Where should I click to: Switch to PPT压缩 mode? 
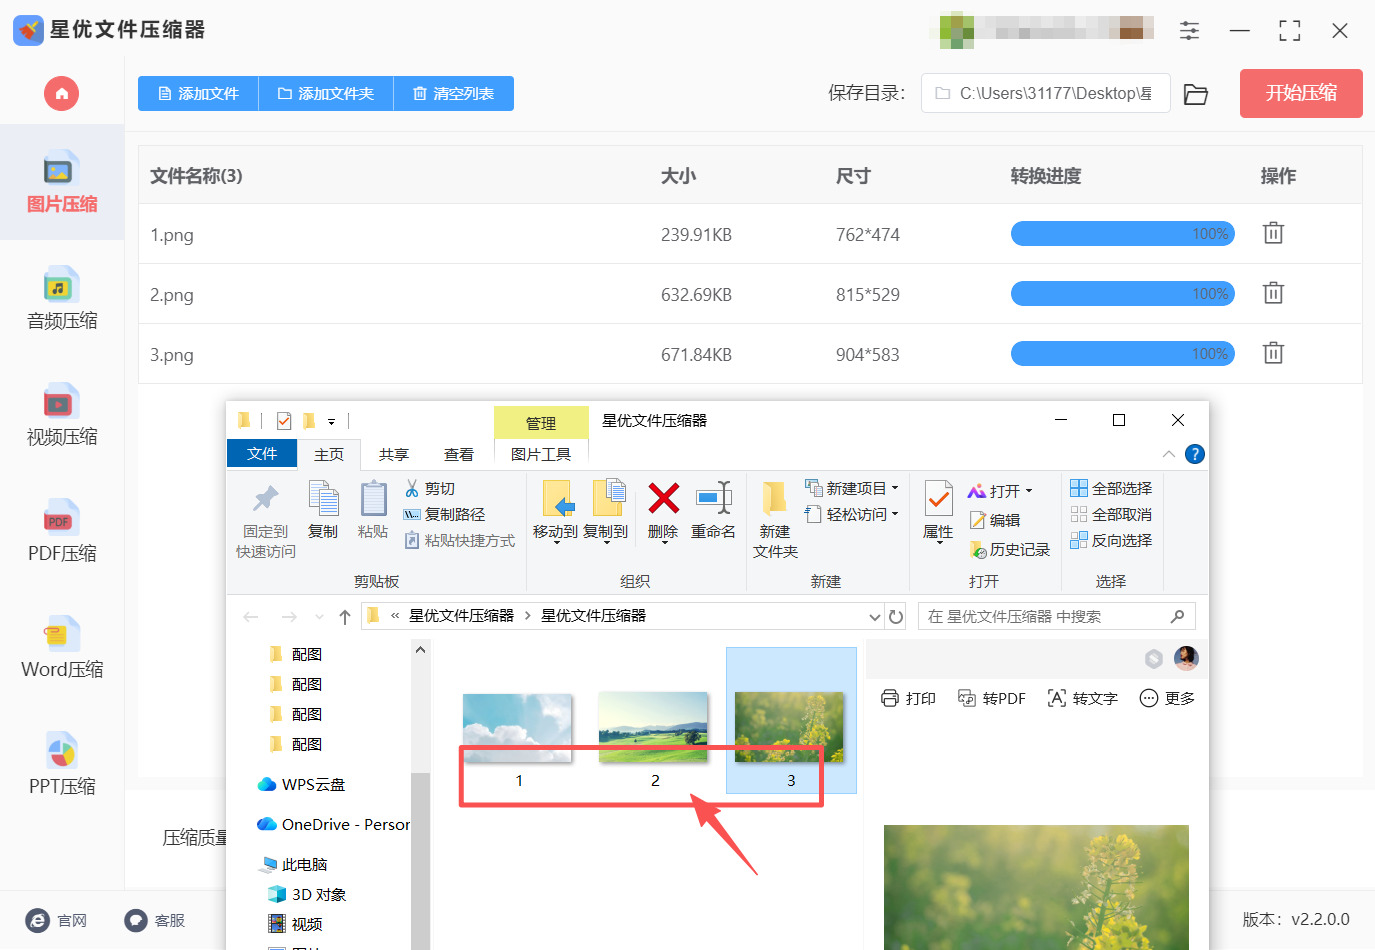click(62, 764)
